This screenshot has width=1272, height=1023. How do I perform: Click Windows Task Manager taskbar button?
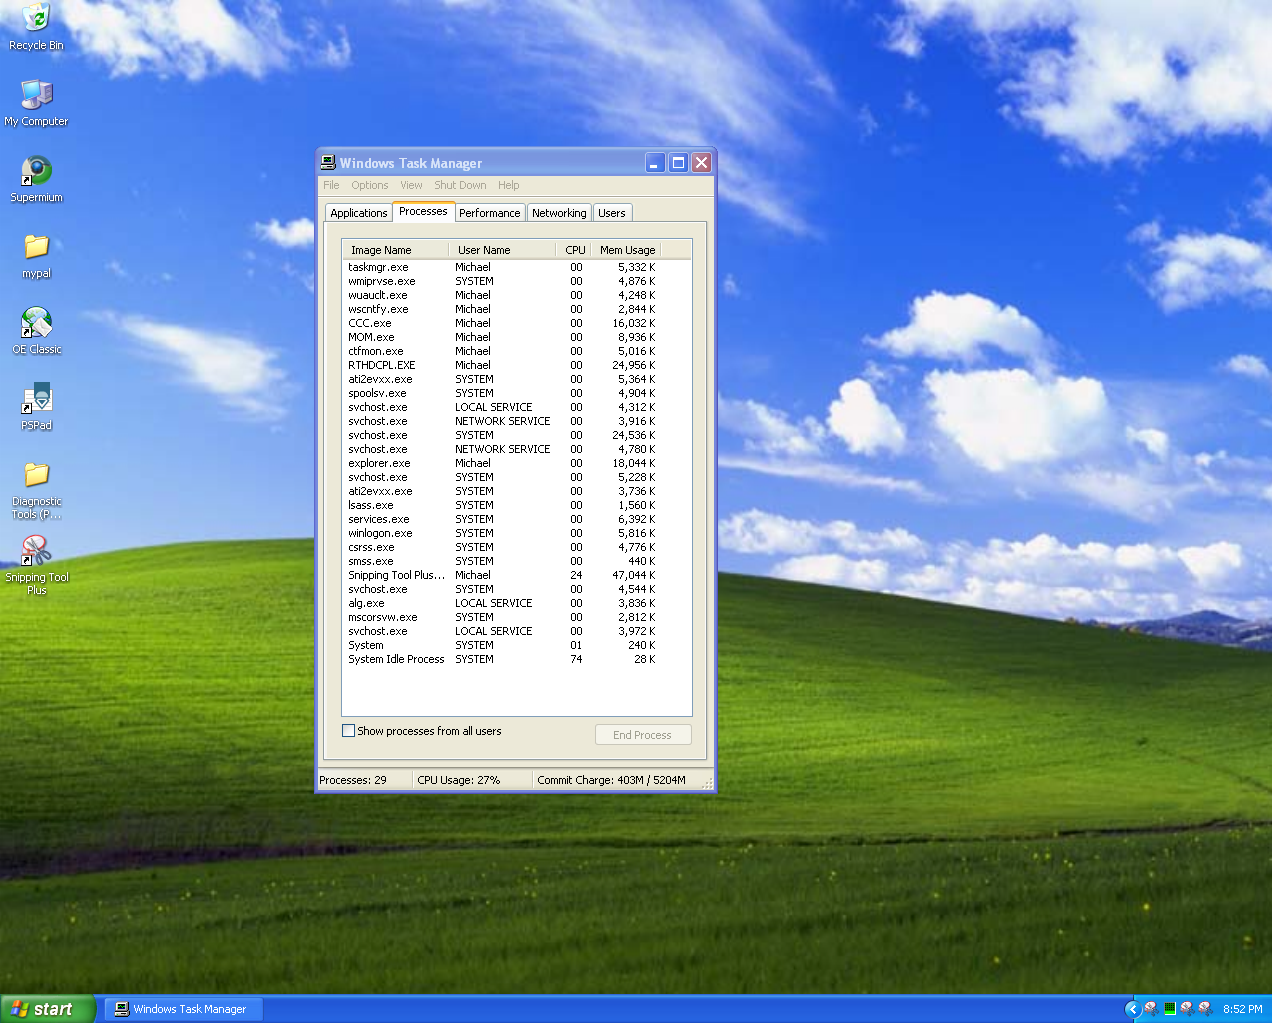click(183, 1009)
